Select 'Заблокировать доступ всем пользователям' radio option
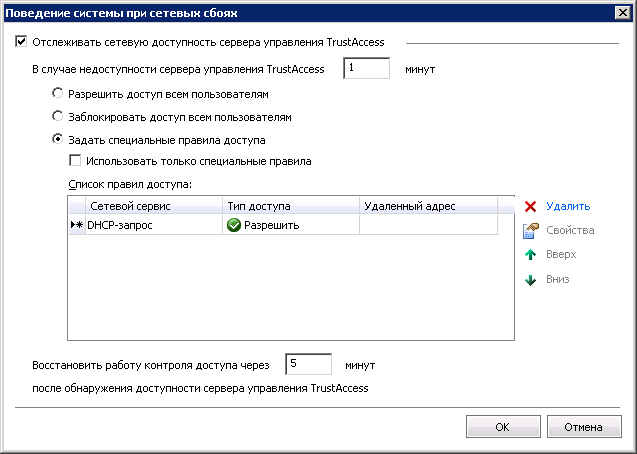This screenshot has width=637, height=454. pos(59,116)
